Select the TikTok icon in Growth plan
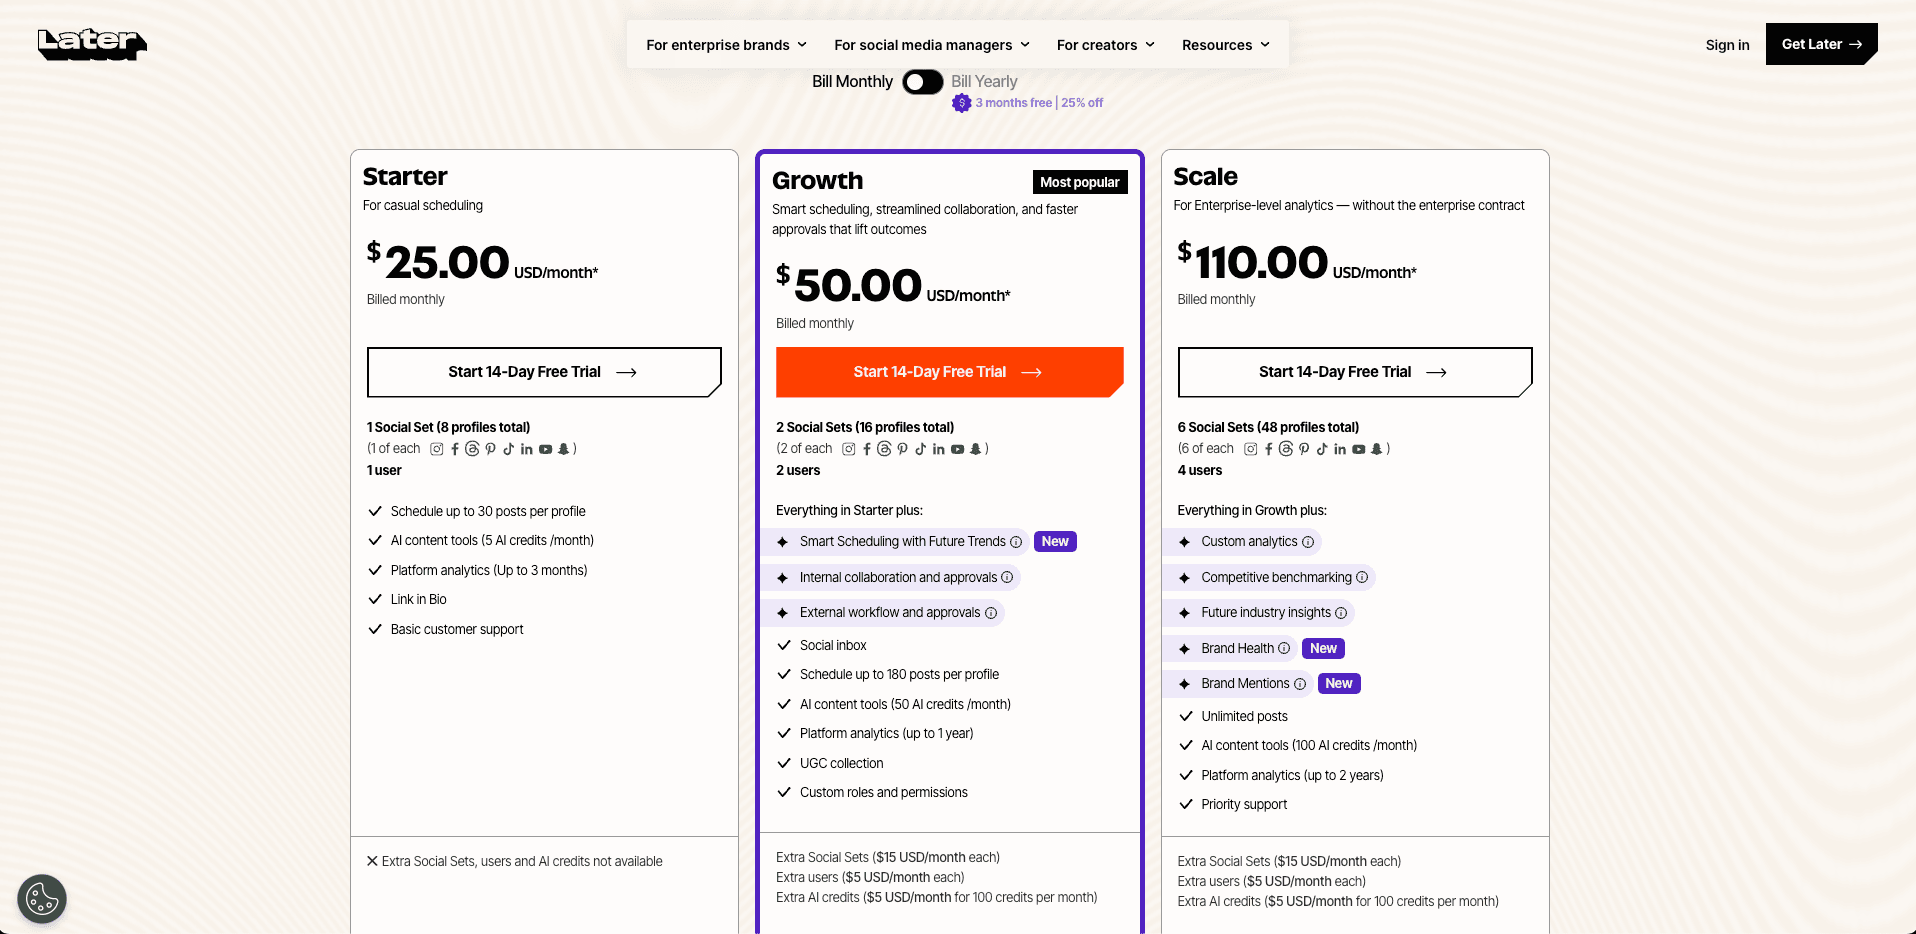 920,449
